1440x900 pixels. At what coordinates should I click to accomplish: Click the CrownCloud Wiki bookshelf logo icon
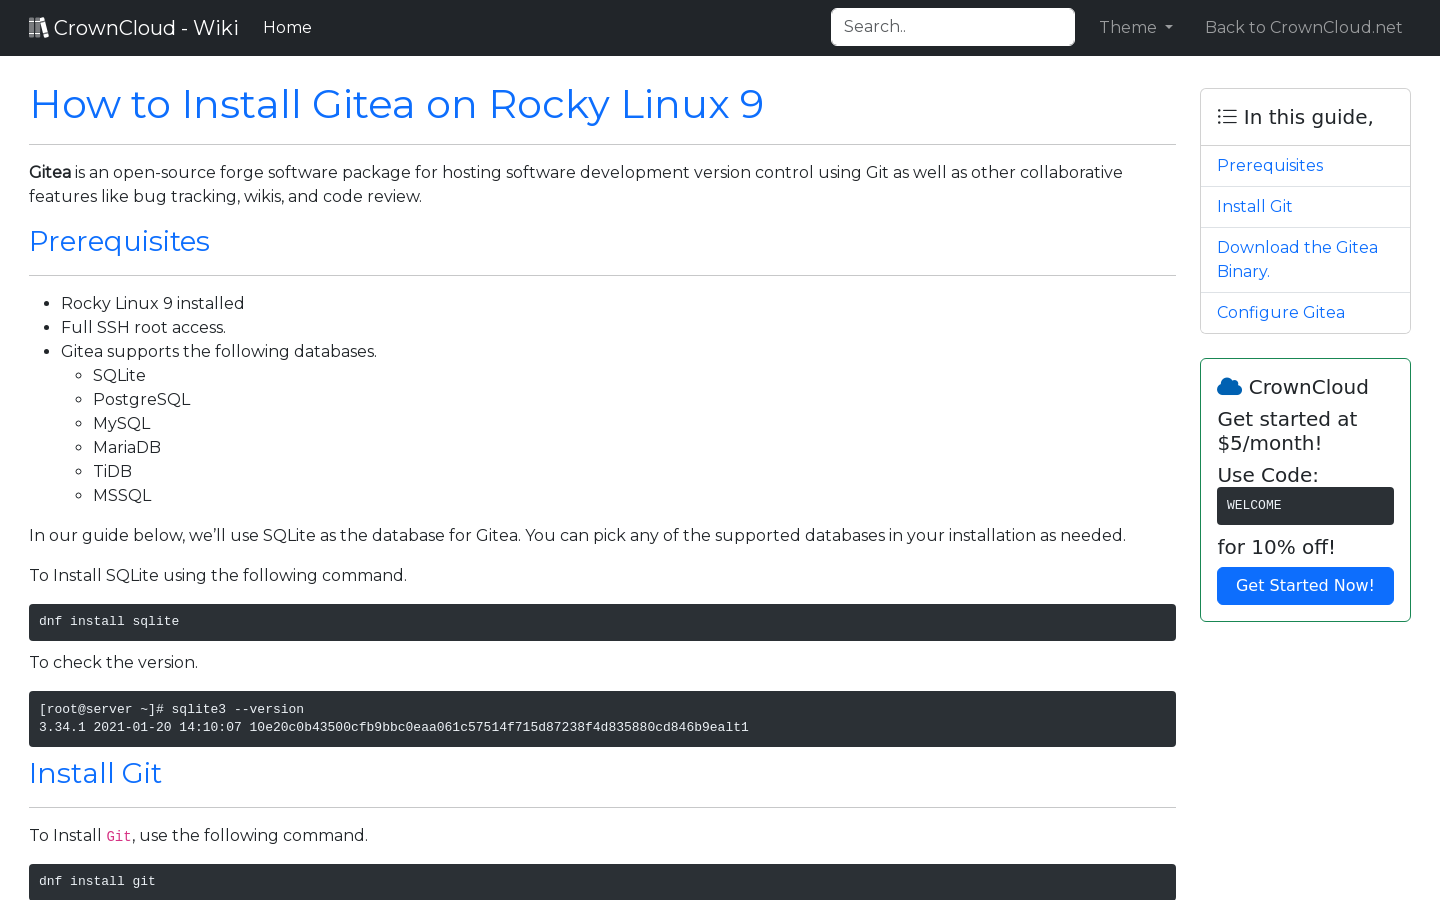pos(39,26)
